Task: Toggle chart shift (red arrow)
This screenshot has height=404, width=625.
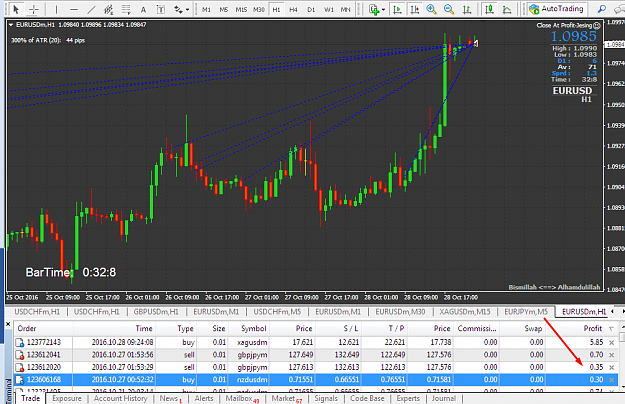Action: tap(415, 9)
